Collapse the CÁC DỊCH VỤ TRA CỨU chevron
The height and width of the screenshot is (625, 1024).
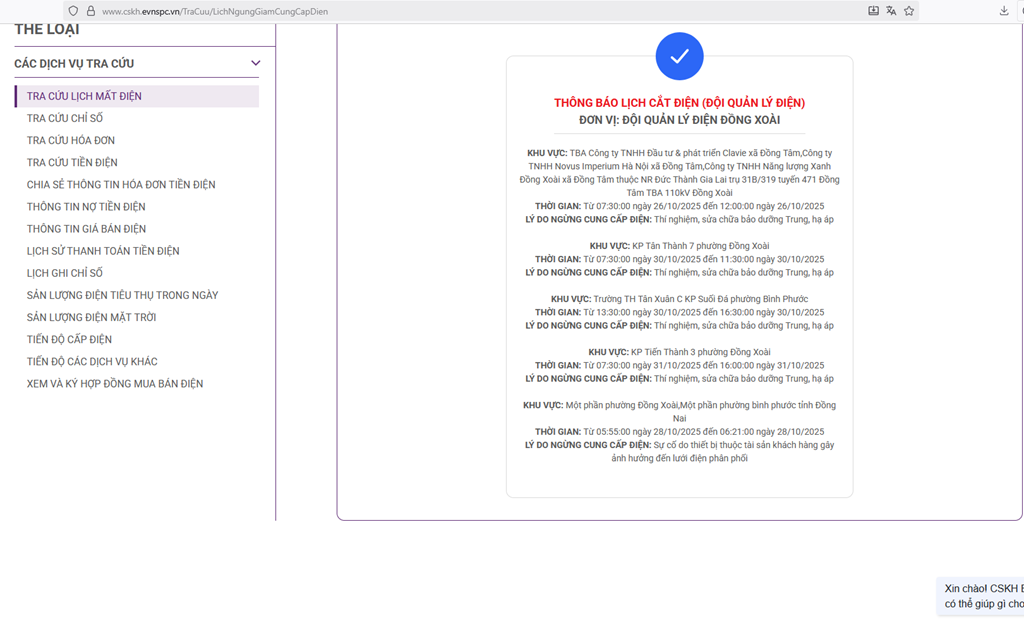255,63
